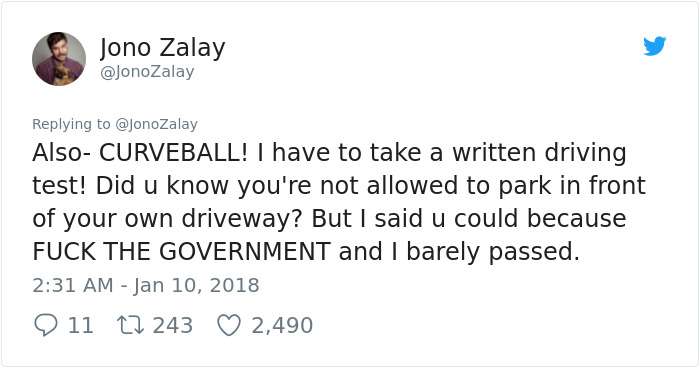The width and height of the screenshot is (700, 368).
Task: View the 243 retweets count
Action: point(173,325)
